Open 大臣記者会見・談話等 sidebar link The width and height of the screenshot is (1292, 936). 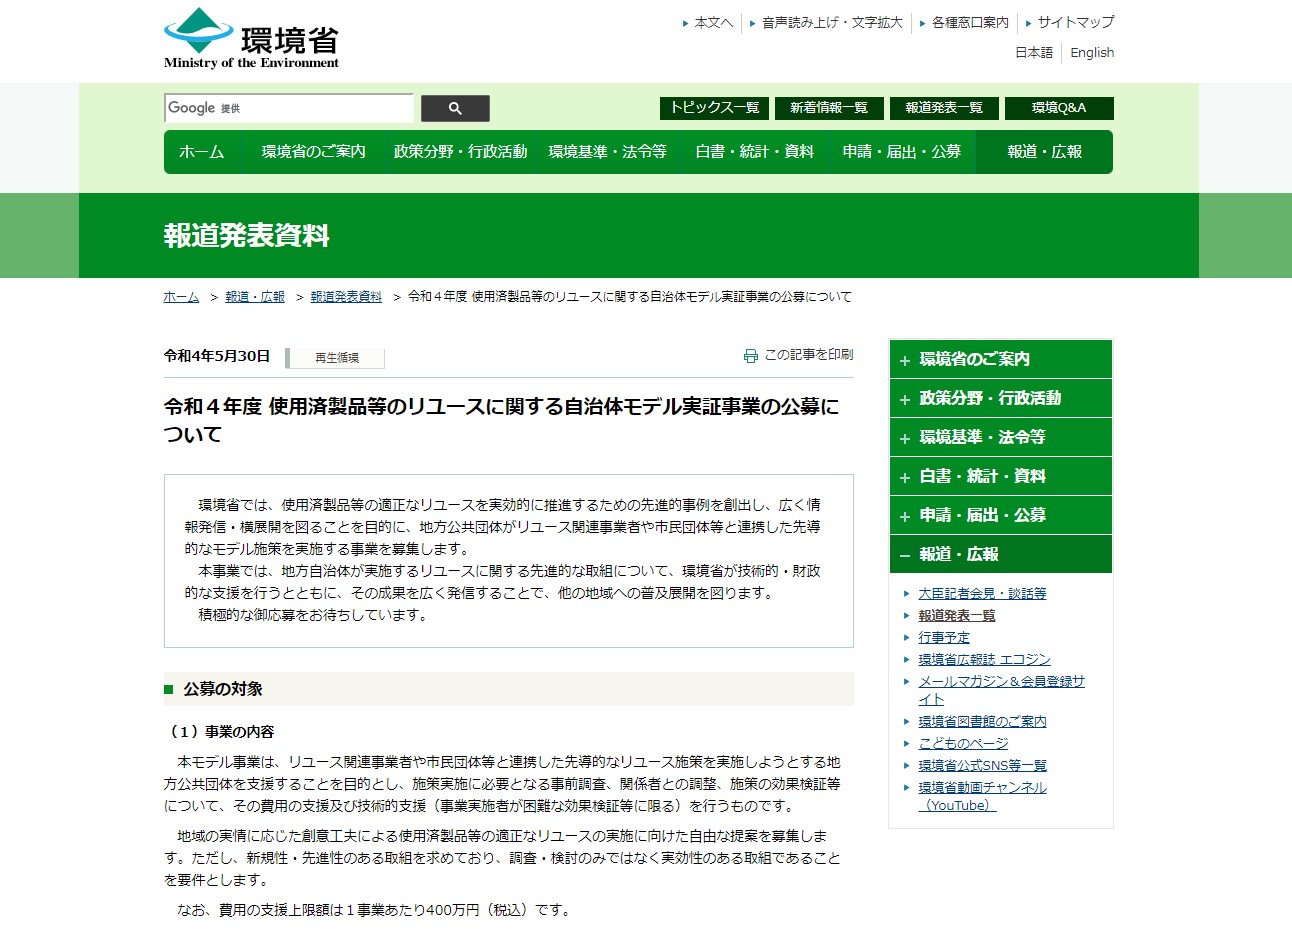click(982, 593)
